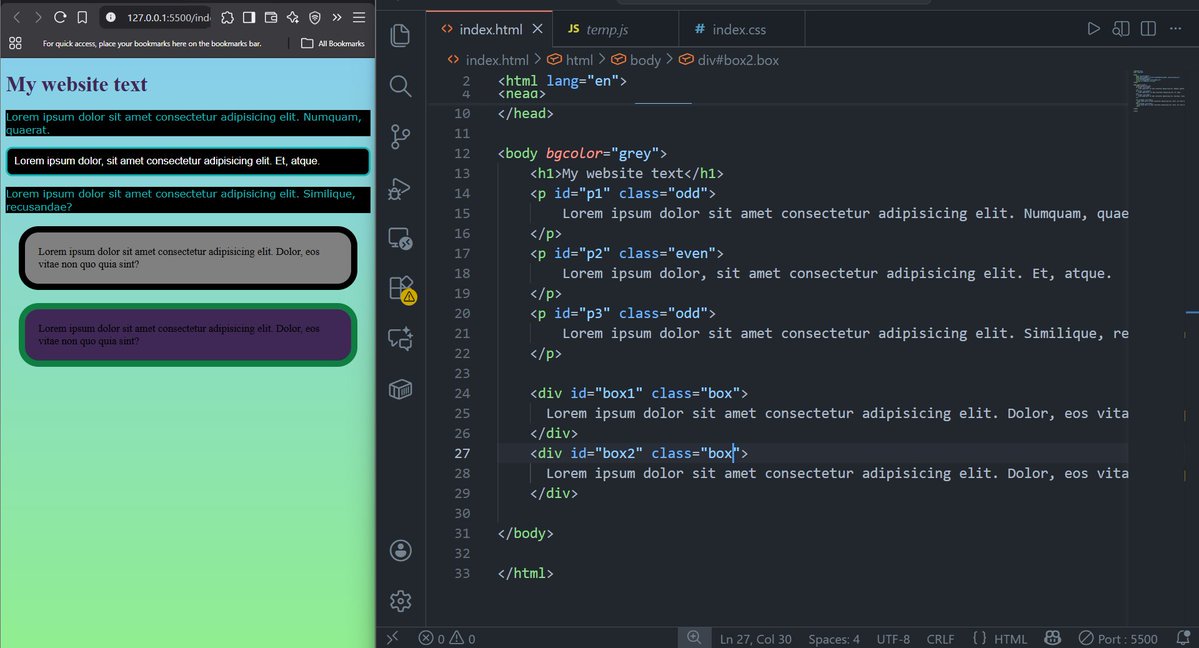The width and height of the screenshot is (1199, 648).
Task: Open the Accounts icon in activity bar
Action: (400, 550)
